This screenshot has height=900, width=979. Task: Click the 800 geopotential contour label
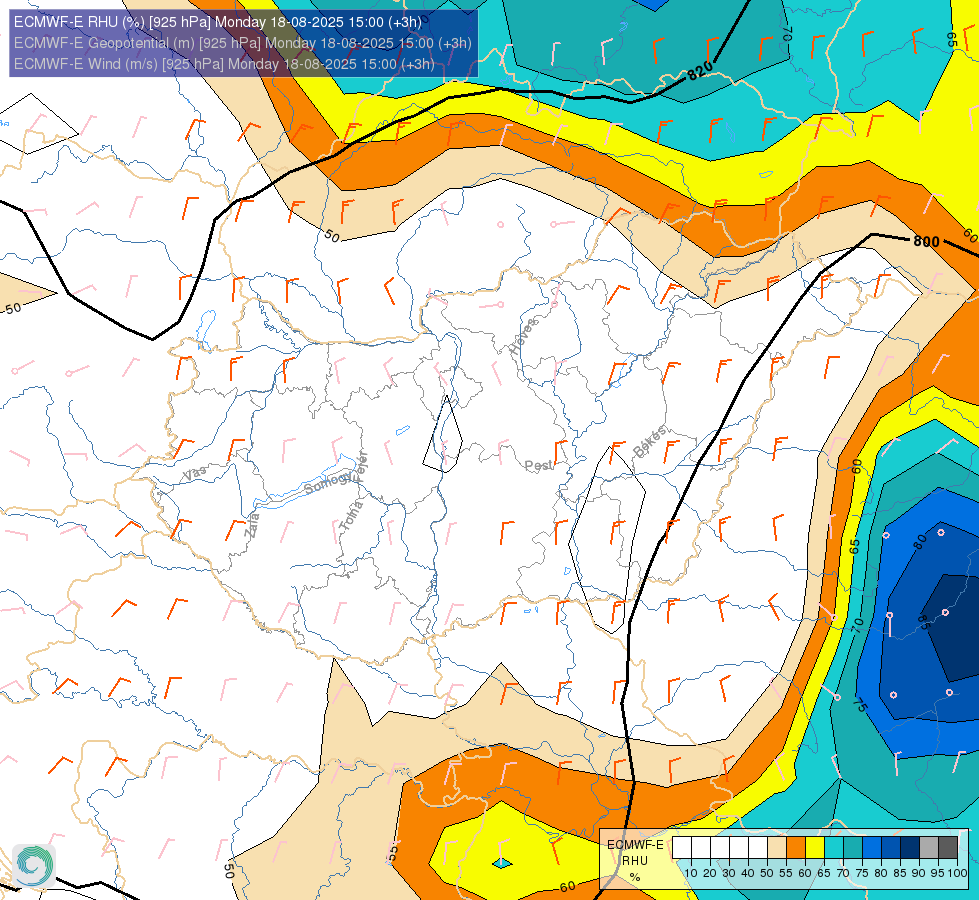[x=926, y=241]
